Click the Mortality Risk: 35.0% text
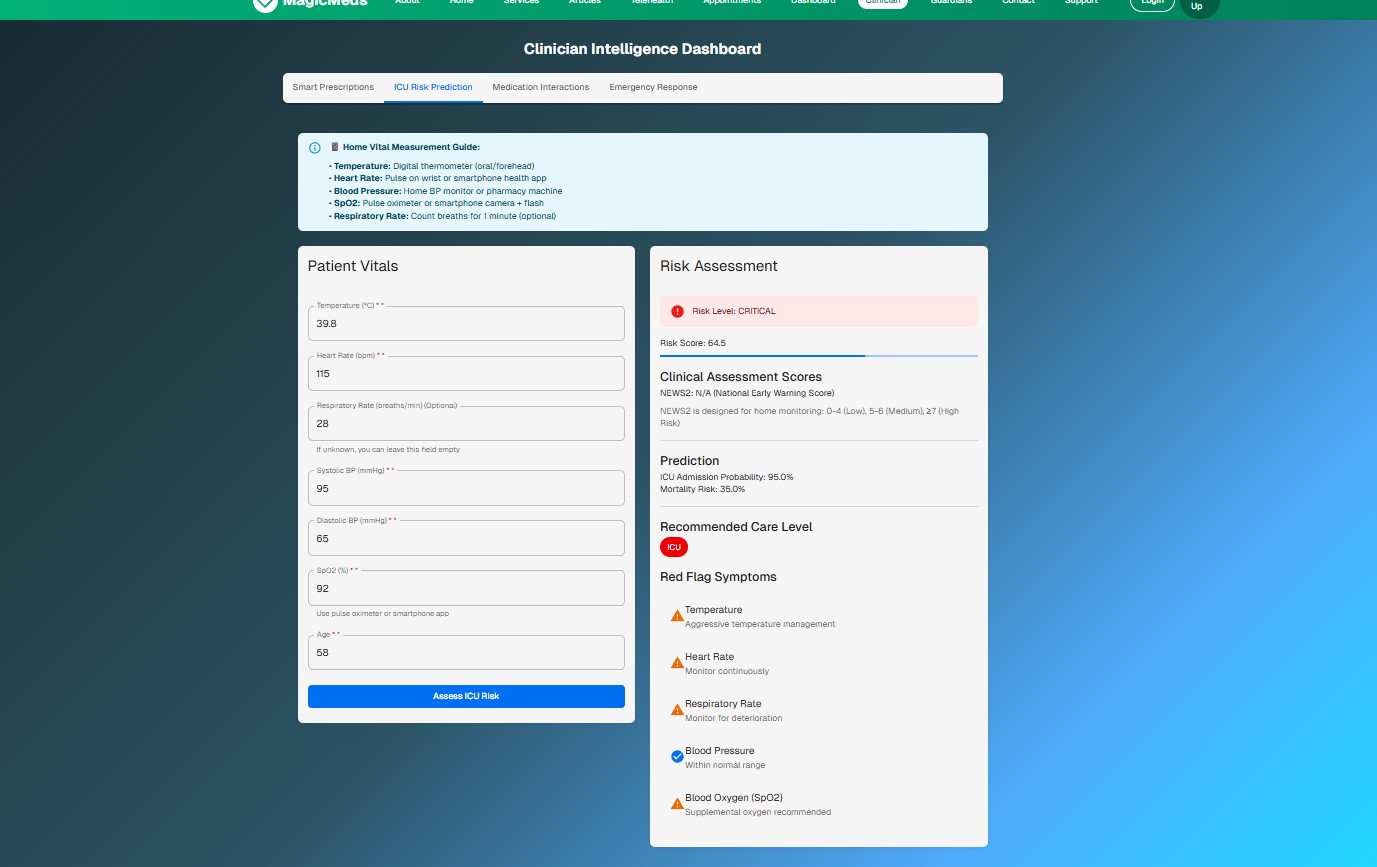The width and height of the screenshot is (1377, 867). 702,489
